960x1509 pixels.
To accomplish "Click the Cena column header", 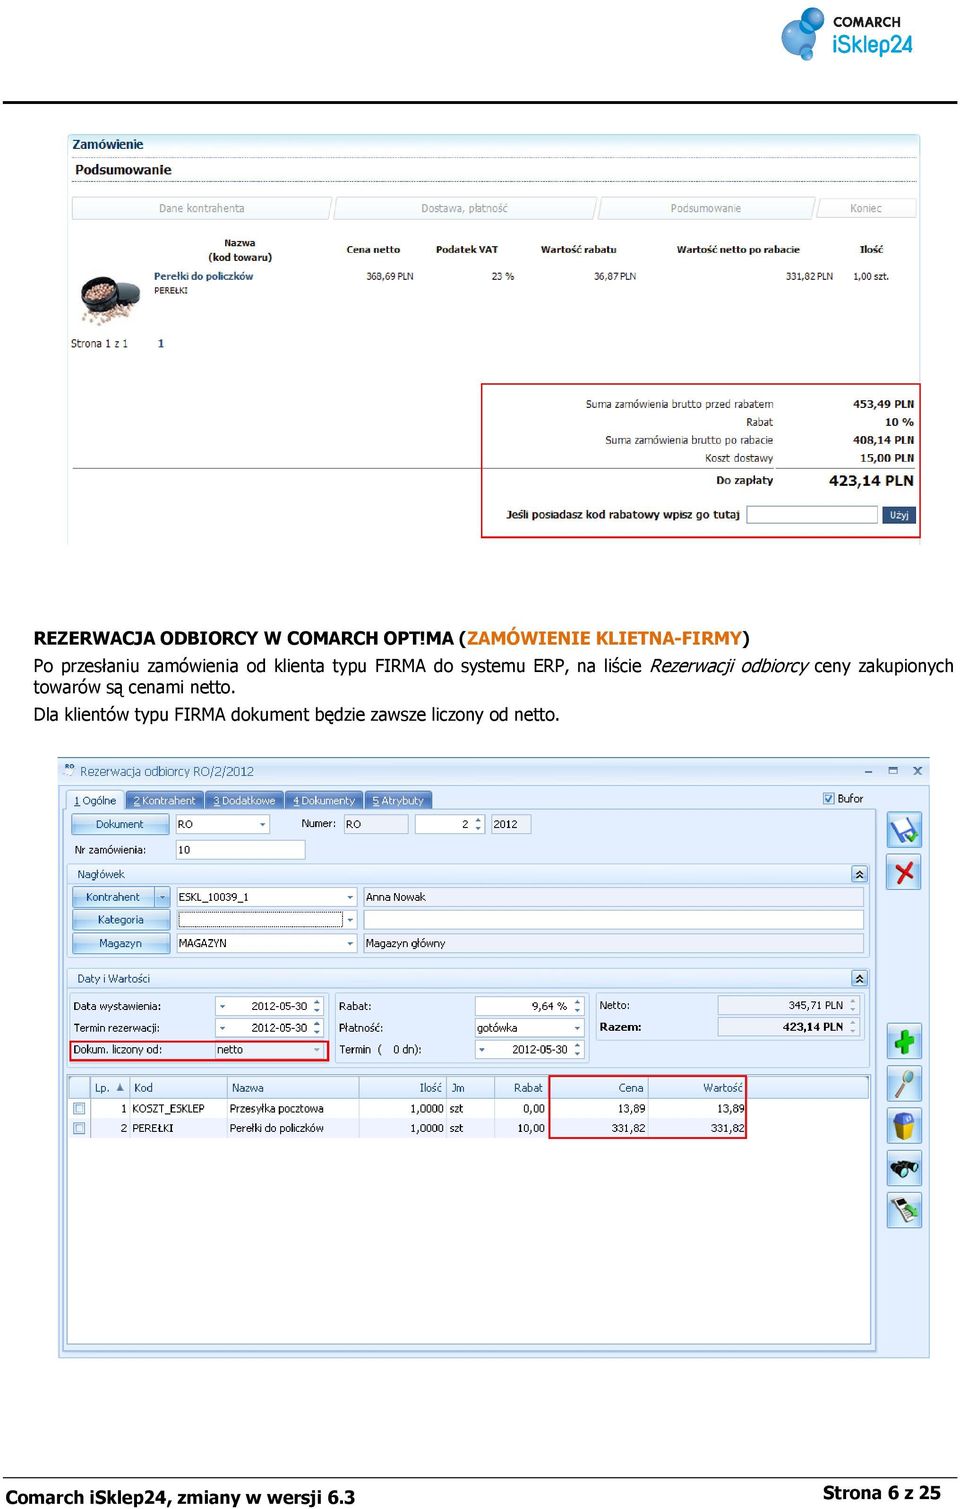I will coord(600,1087).
